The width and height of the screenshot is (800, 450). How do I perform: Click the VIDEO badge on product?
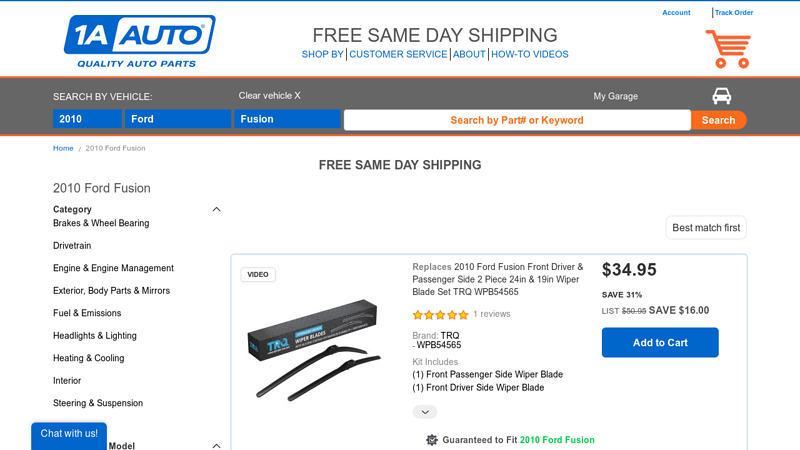[258, 274]
